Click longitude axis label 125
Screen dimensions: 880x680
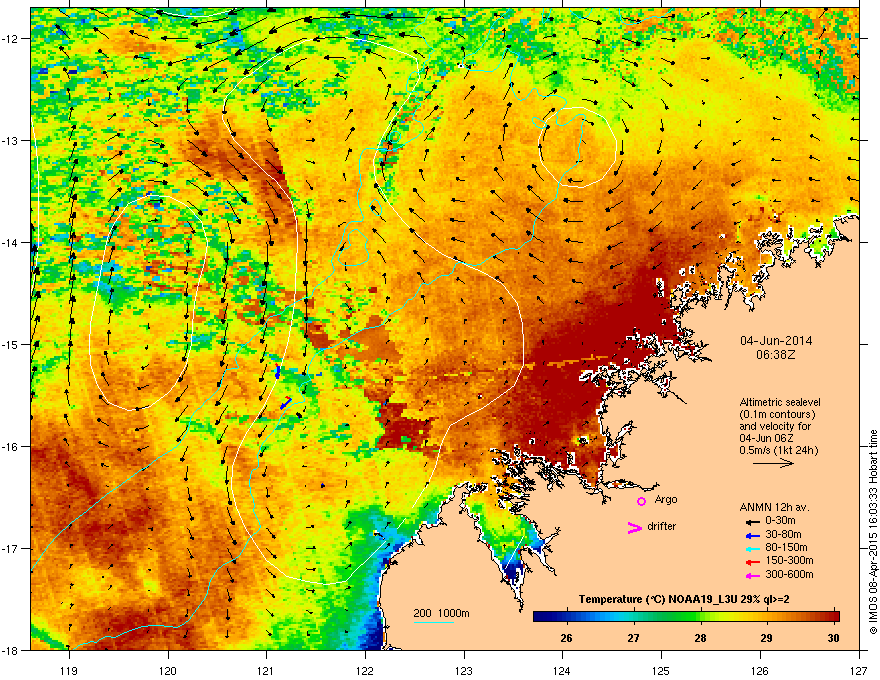coord(661,670)
